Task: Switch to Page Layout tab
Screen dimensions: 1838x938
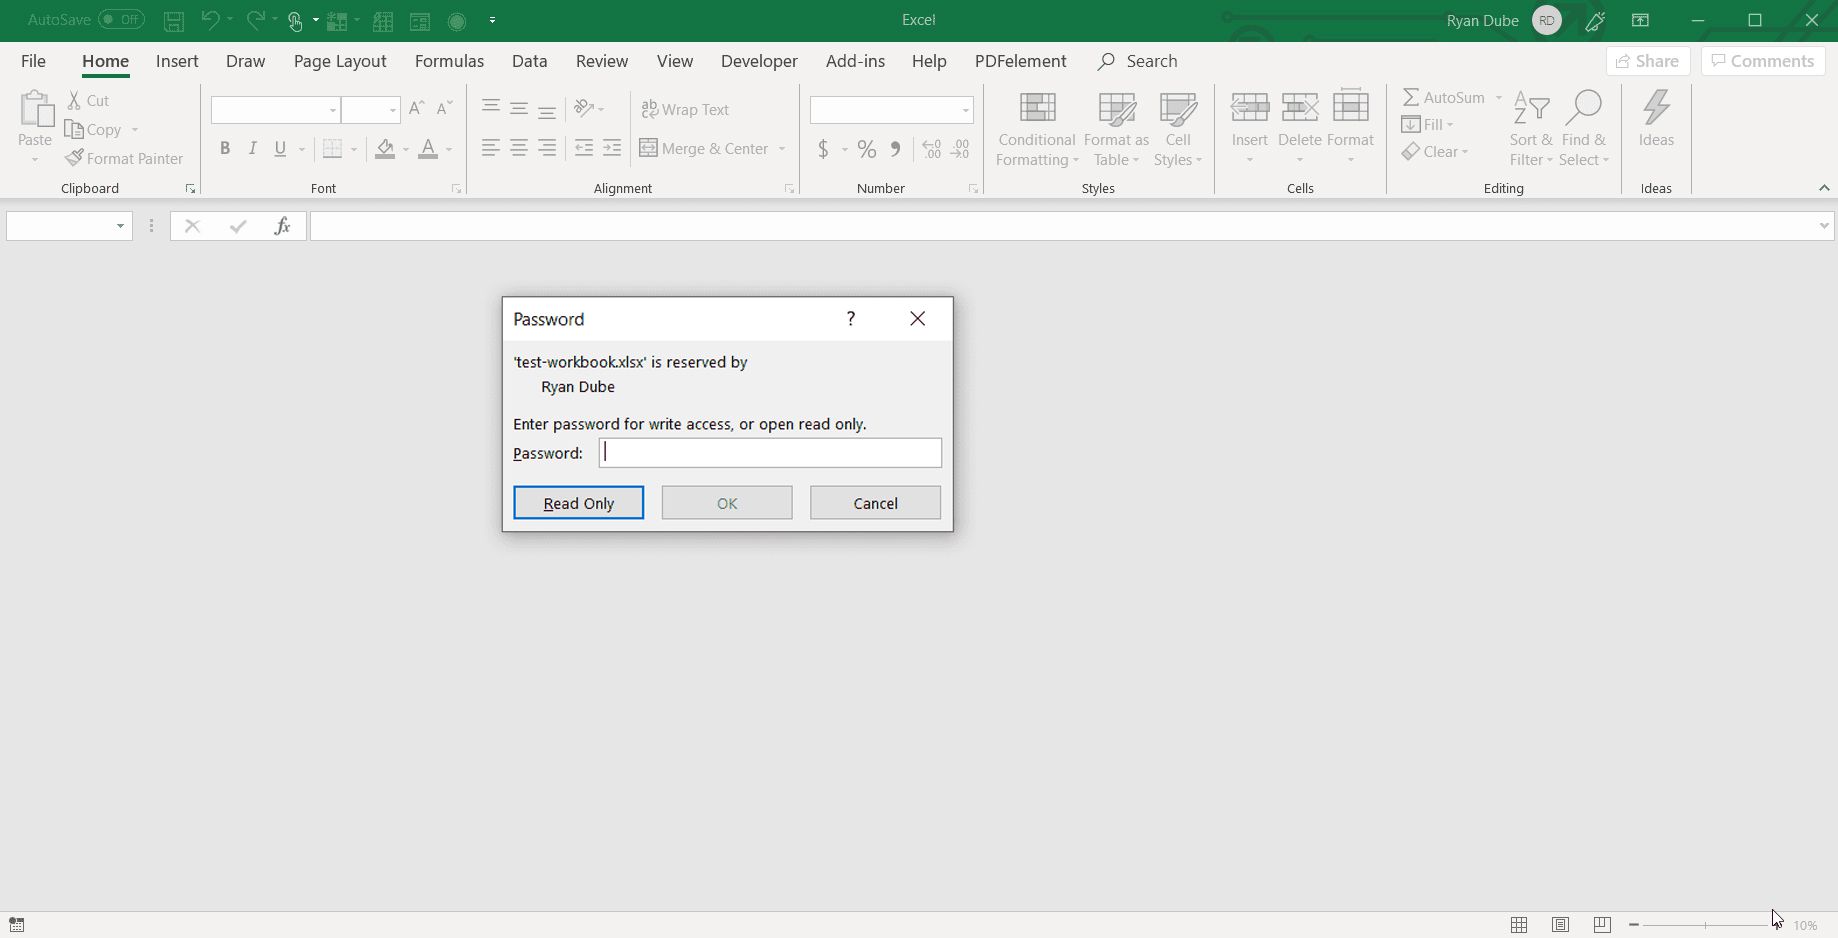Action: point(340,61)
